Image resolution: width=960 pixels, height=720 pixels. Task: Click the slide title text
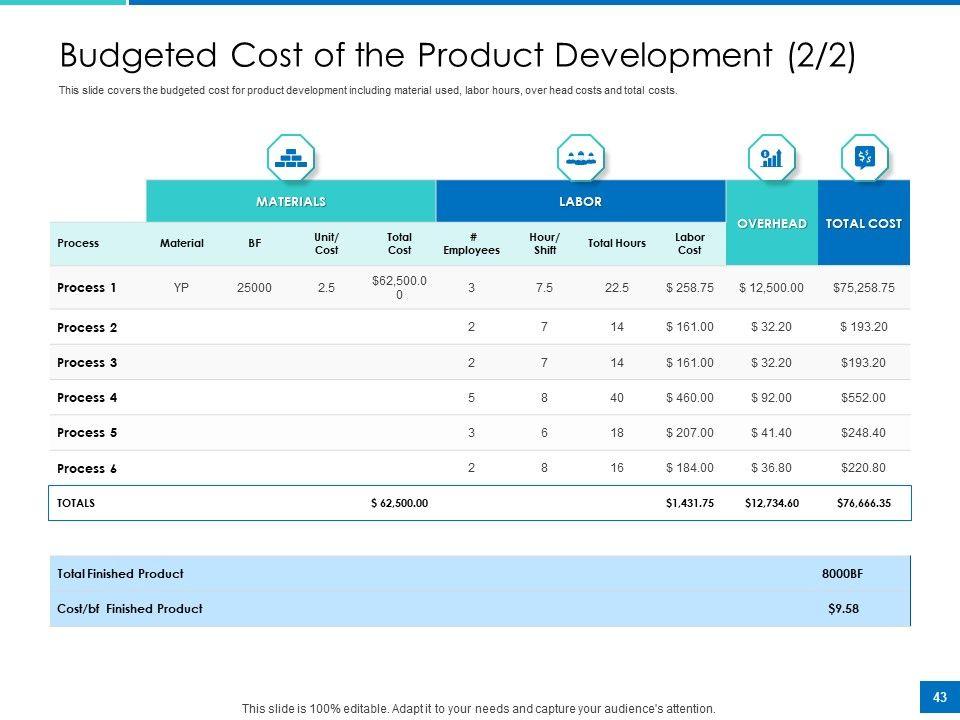(x=457, y=54)
